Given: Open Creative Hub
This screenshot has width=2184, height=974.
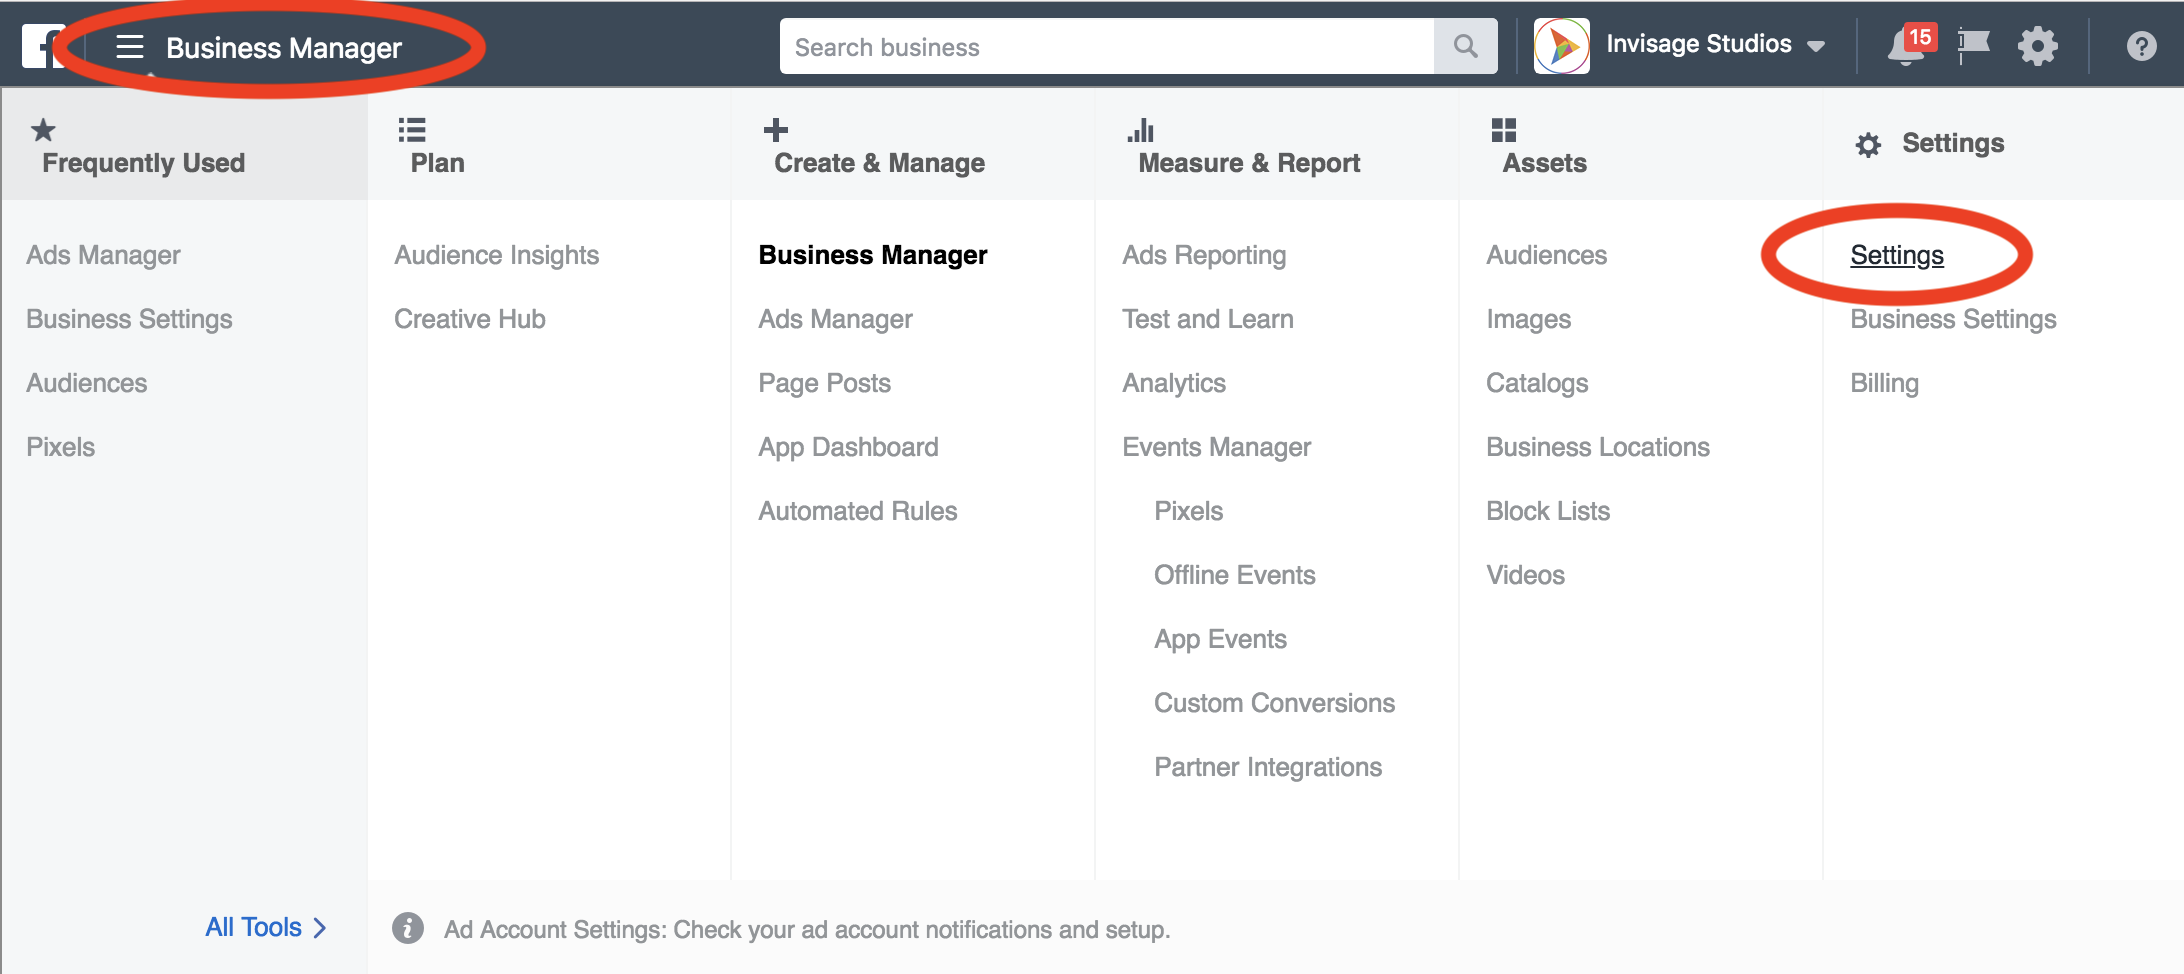Looking at the screenshot, I should click(470, 319).
